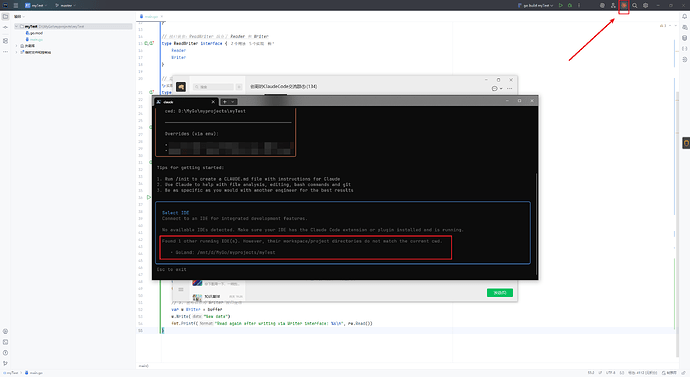This screenshot has width=690, height=377.
Task: Open the curly braces tool window icon in right sidebar
Action: tap(685, 49)
